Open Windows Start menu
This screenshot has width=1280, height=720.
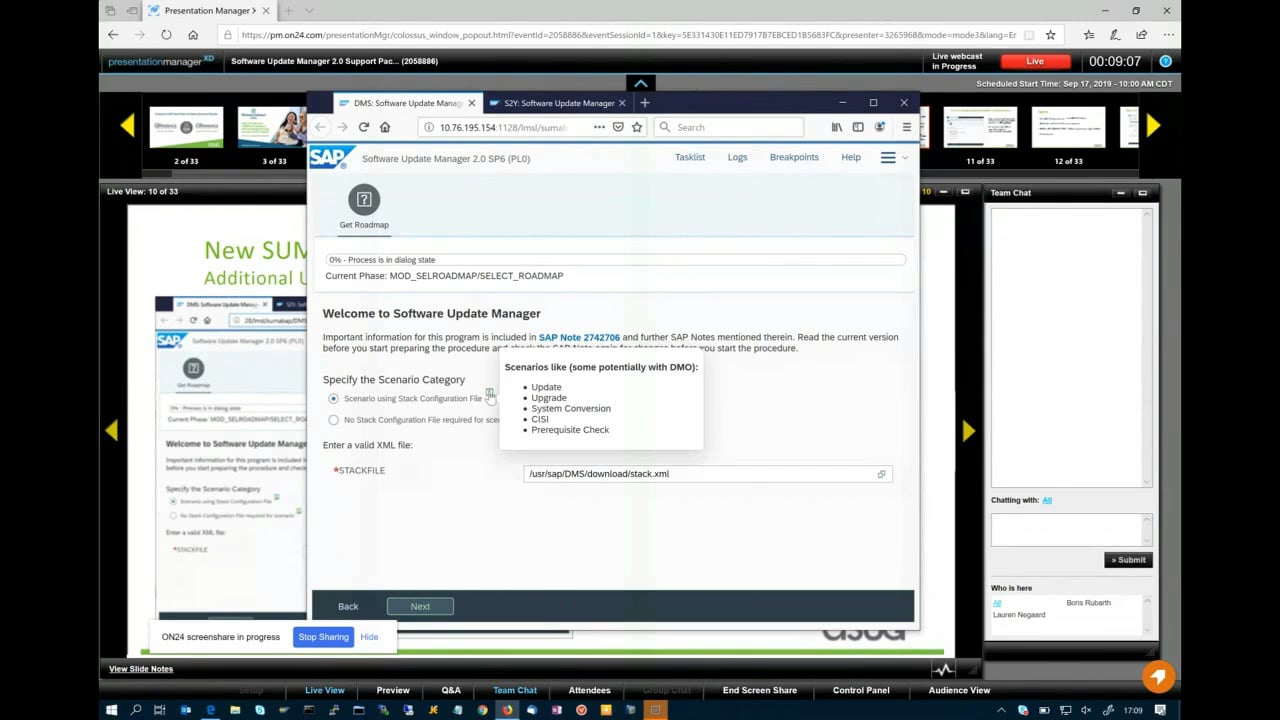point(112,710)
